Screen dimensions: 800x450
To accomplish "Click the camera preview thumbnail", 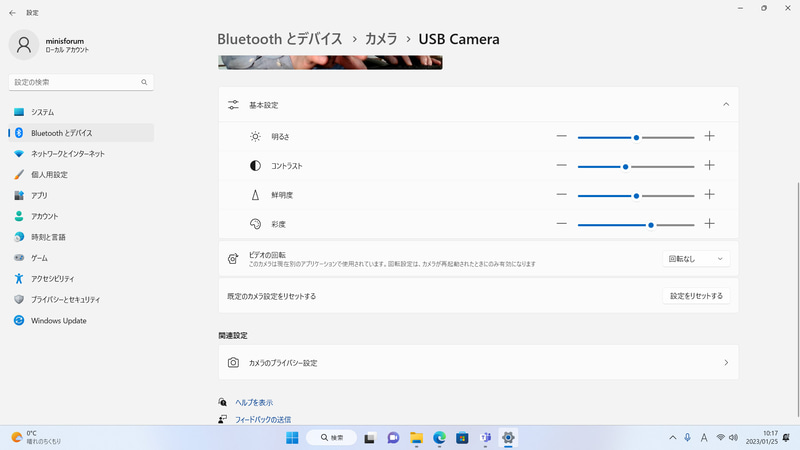I will (x=330, y=62).
